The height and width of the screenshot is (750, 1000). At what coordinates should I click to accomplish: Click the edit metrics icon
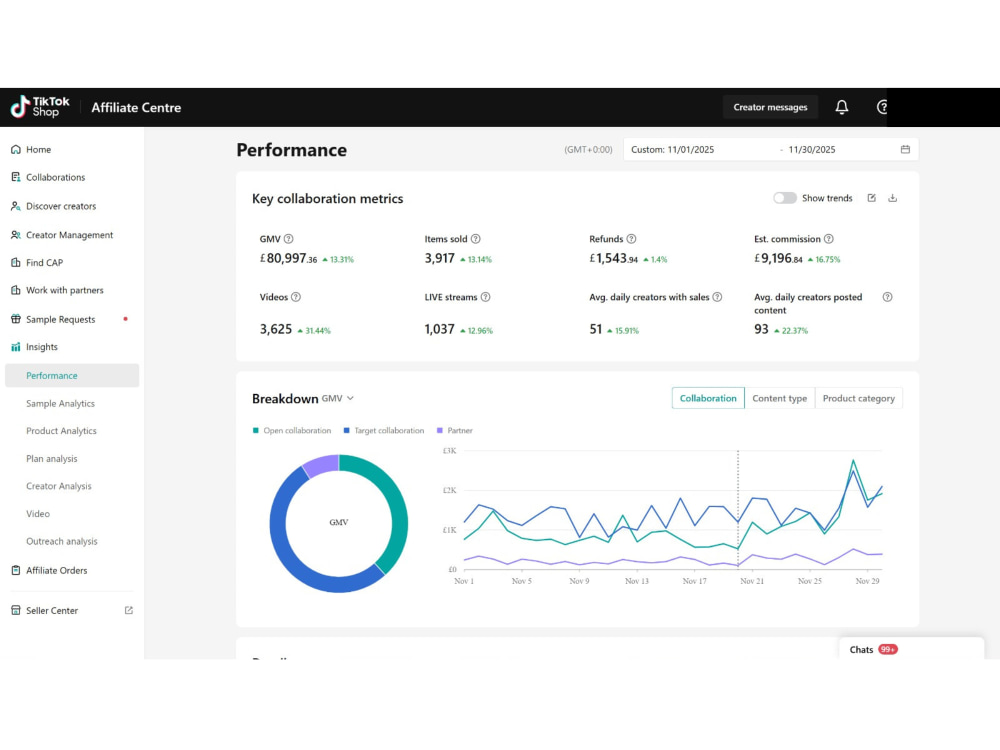click(872, 198)
